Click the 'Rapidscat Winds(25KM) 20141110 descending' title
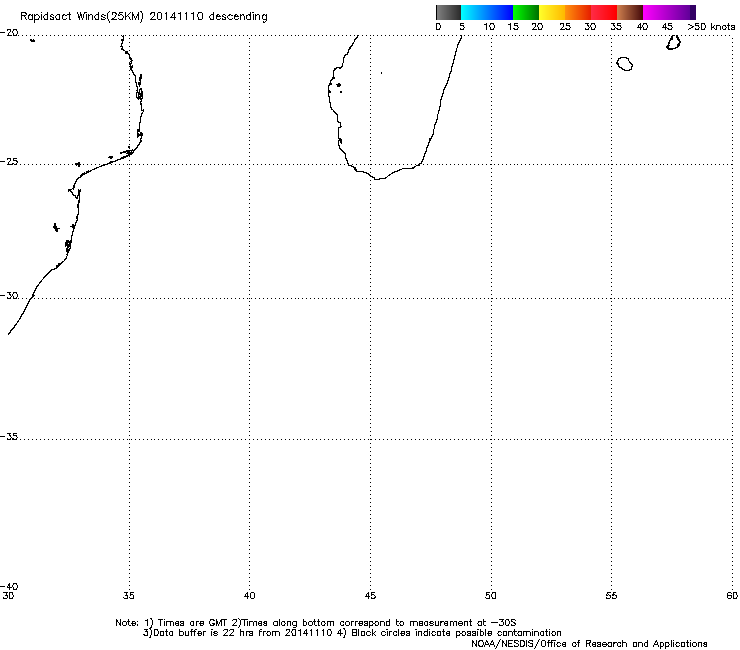Viewport: 740px width, 650px height. click(143, 17)
